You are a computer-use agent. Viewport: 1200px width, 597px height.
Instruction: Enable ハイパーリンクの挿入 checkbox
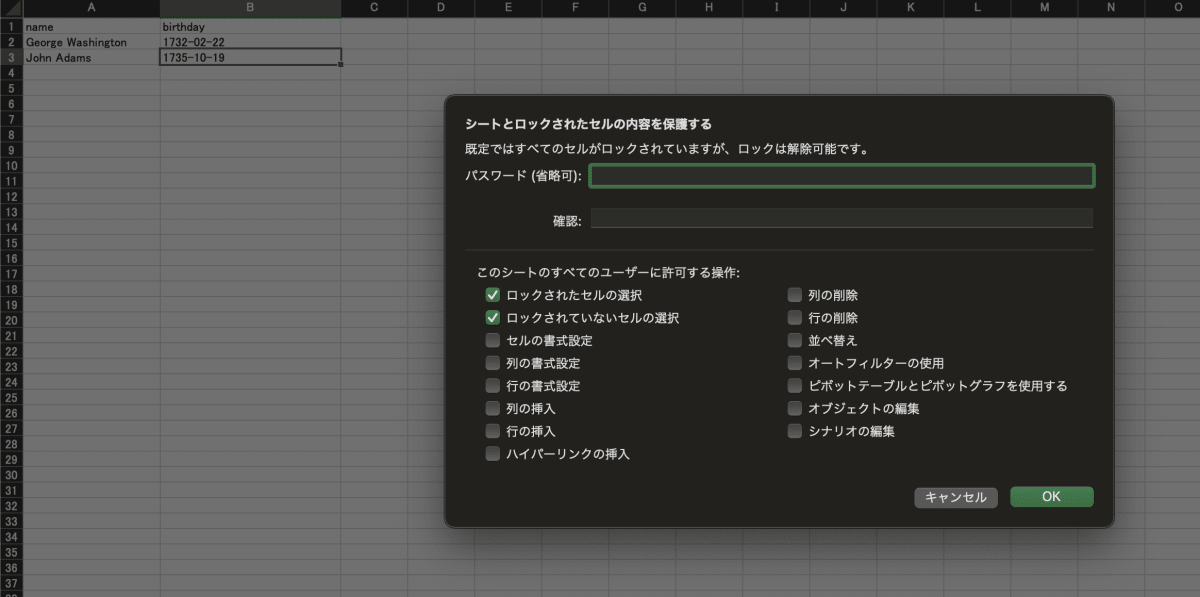492,454
